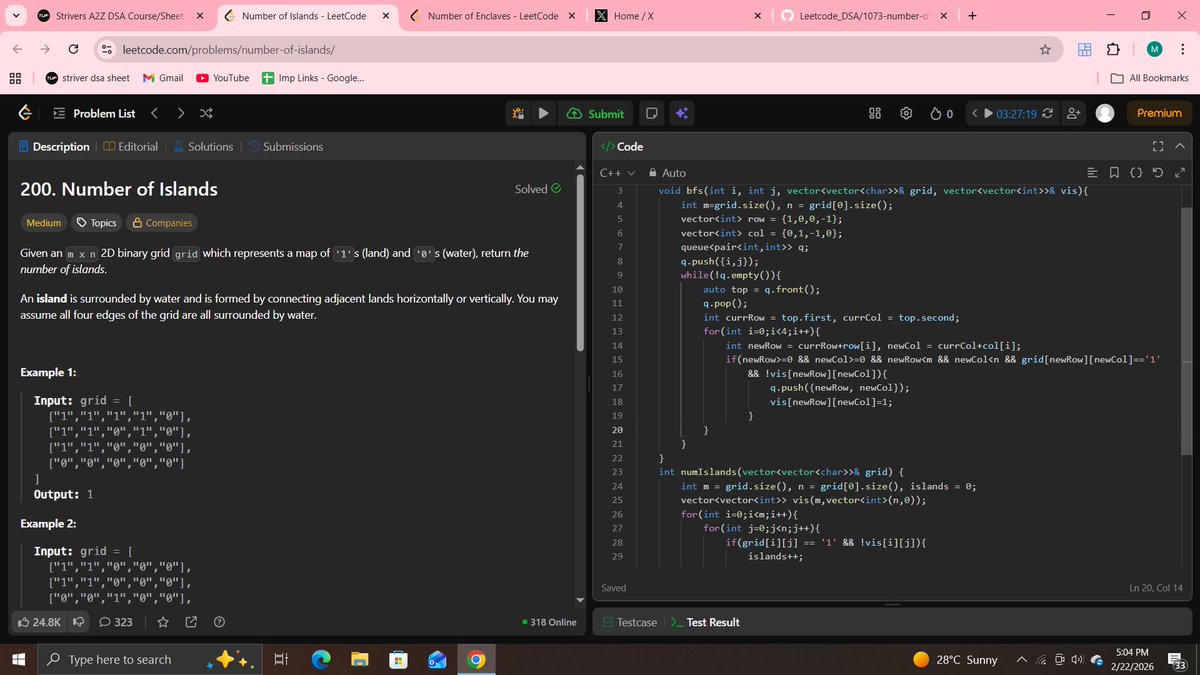The height and width of the screenshot is (675, 1200).
Task: Go to the previous problem arrow
Action: point(154,114)
